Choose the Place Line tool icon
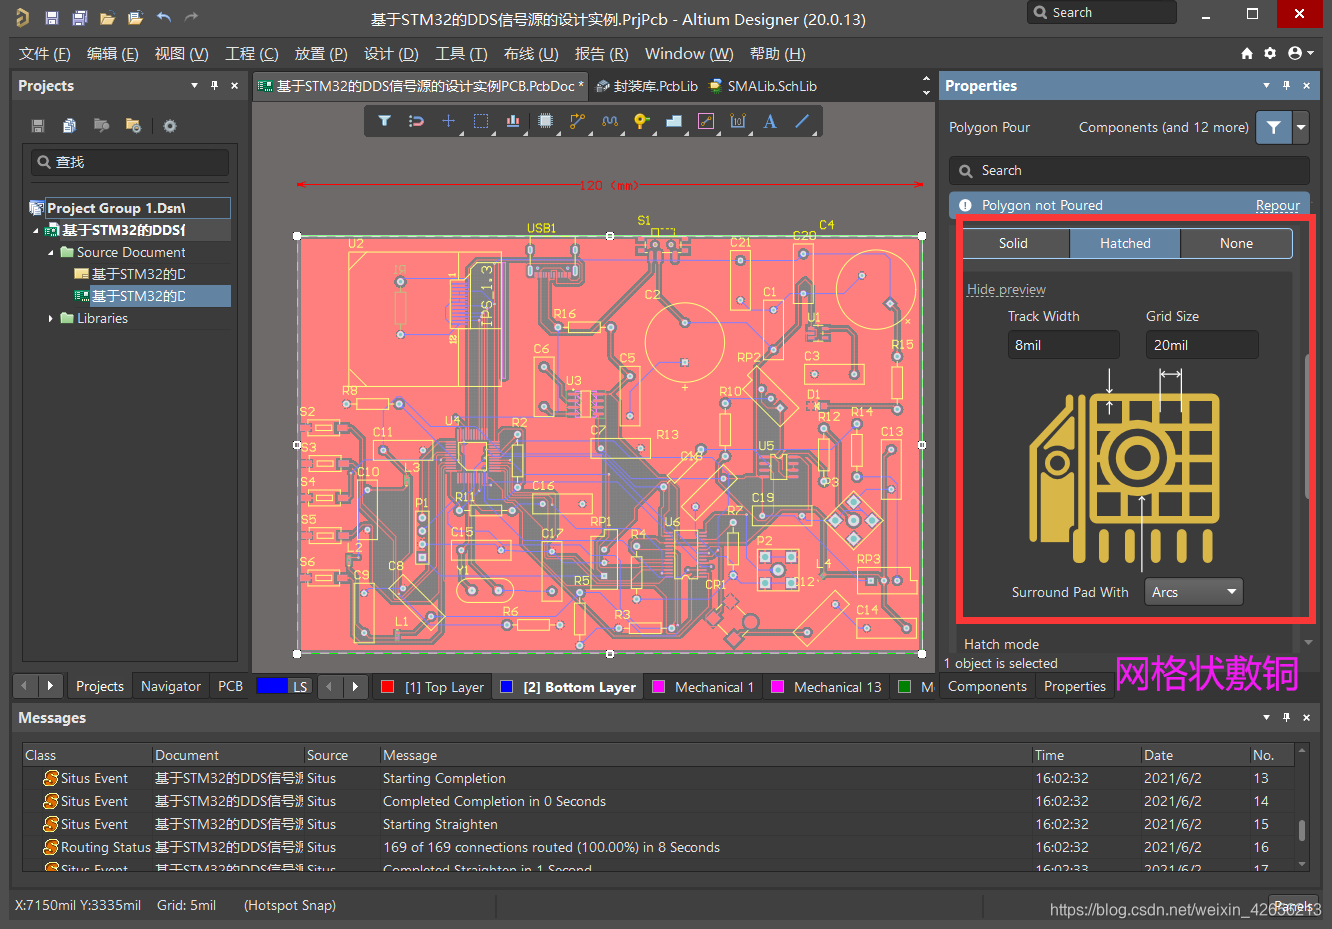The height and width of the screenshot is (929, 1332). pyautogui.click(x=802, y=121)
